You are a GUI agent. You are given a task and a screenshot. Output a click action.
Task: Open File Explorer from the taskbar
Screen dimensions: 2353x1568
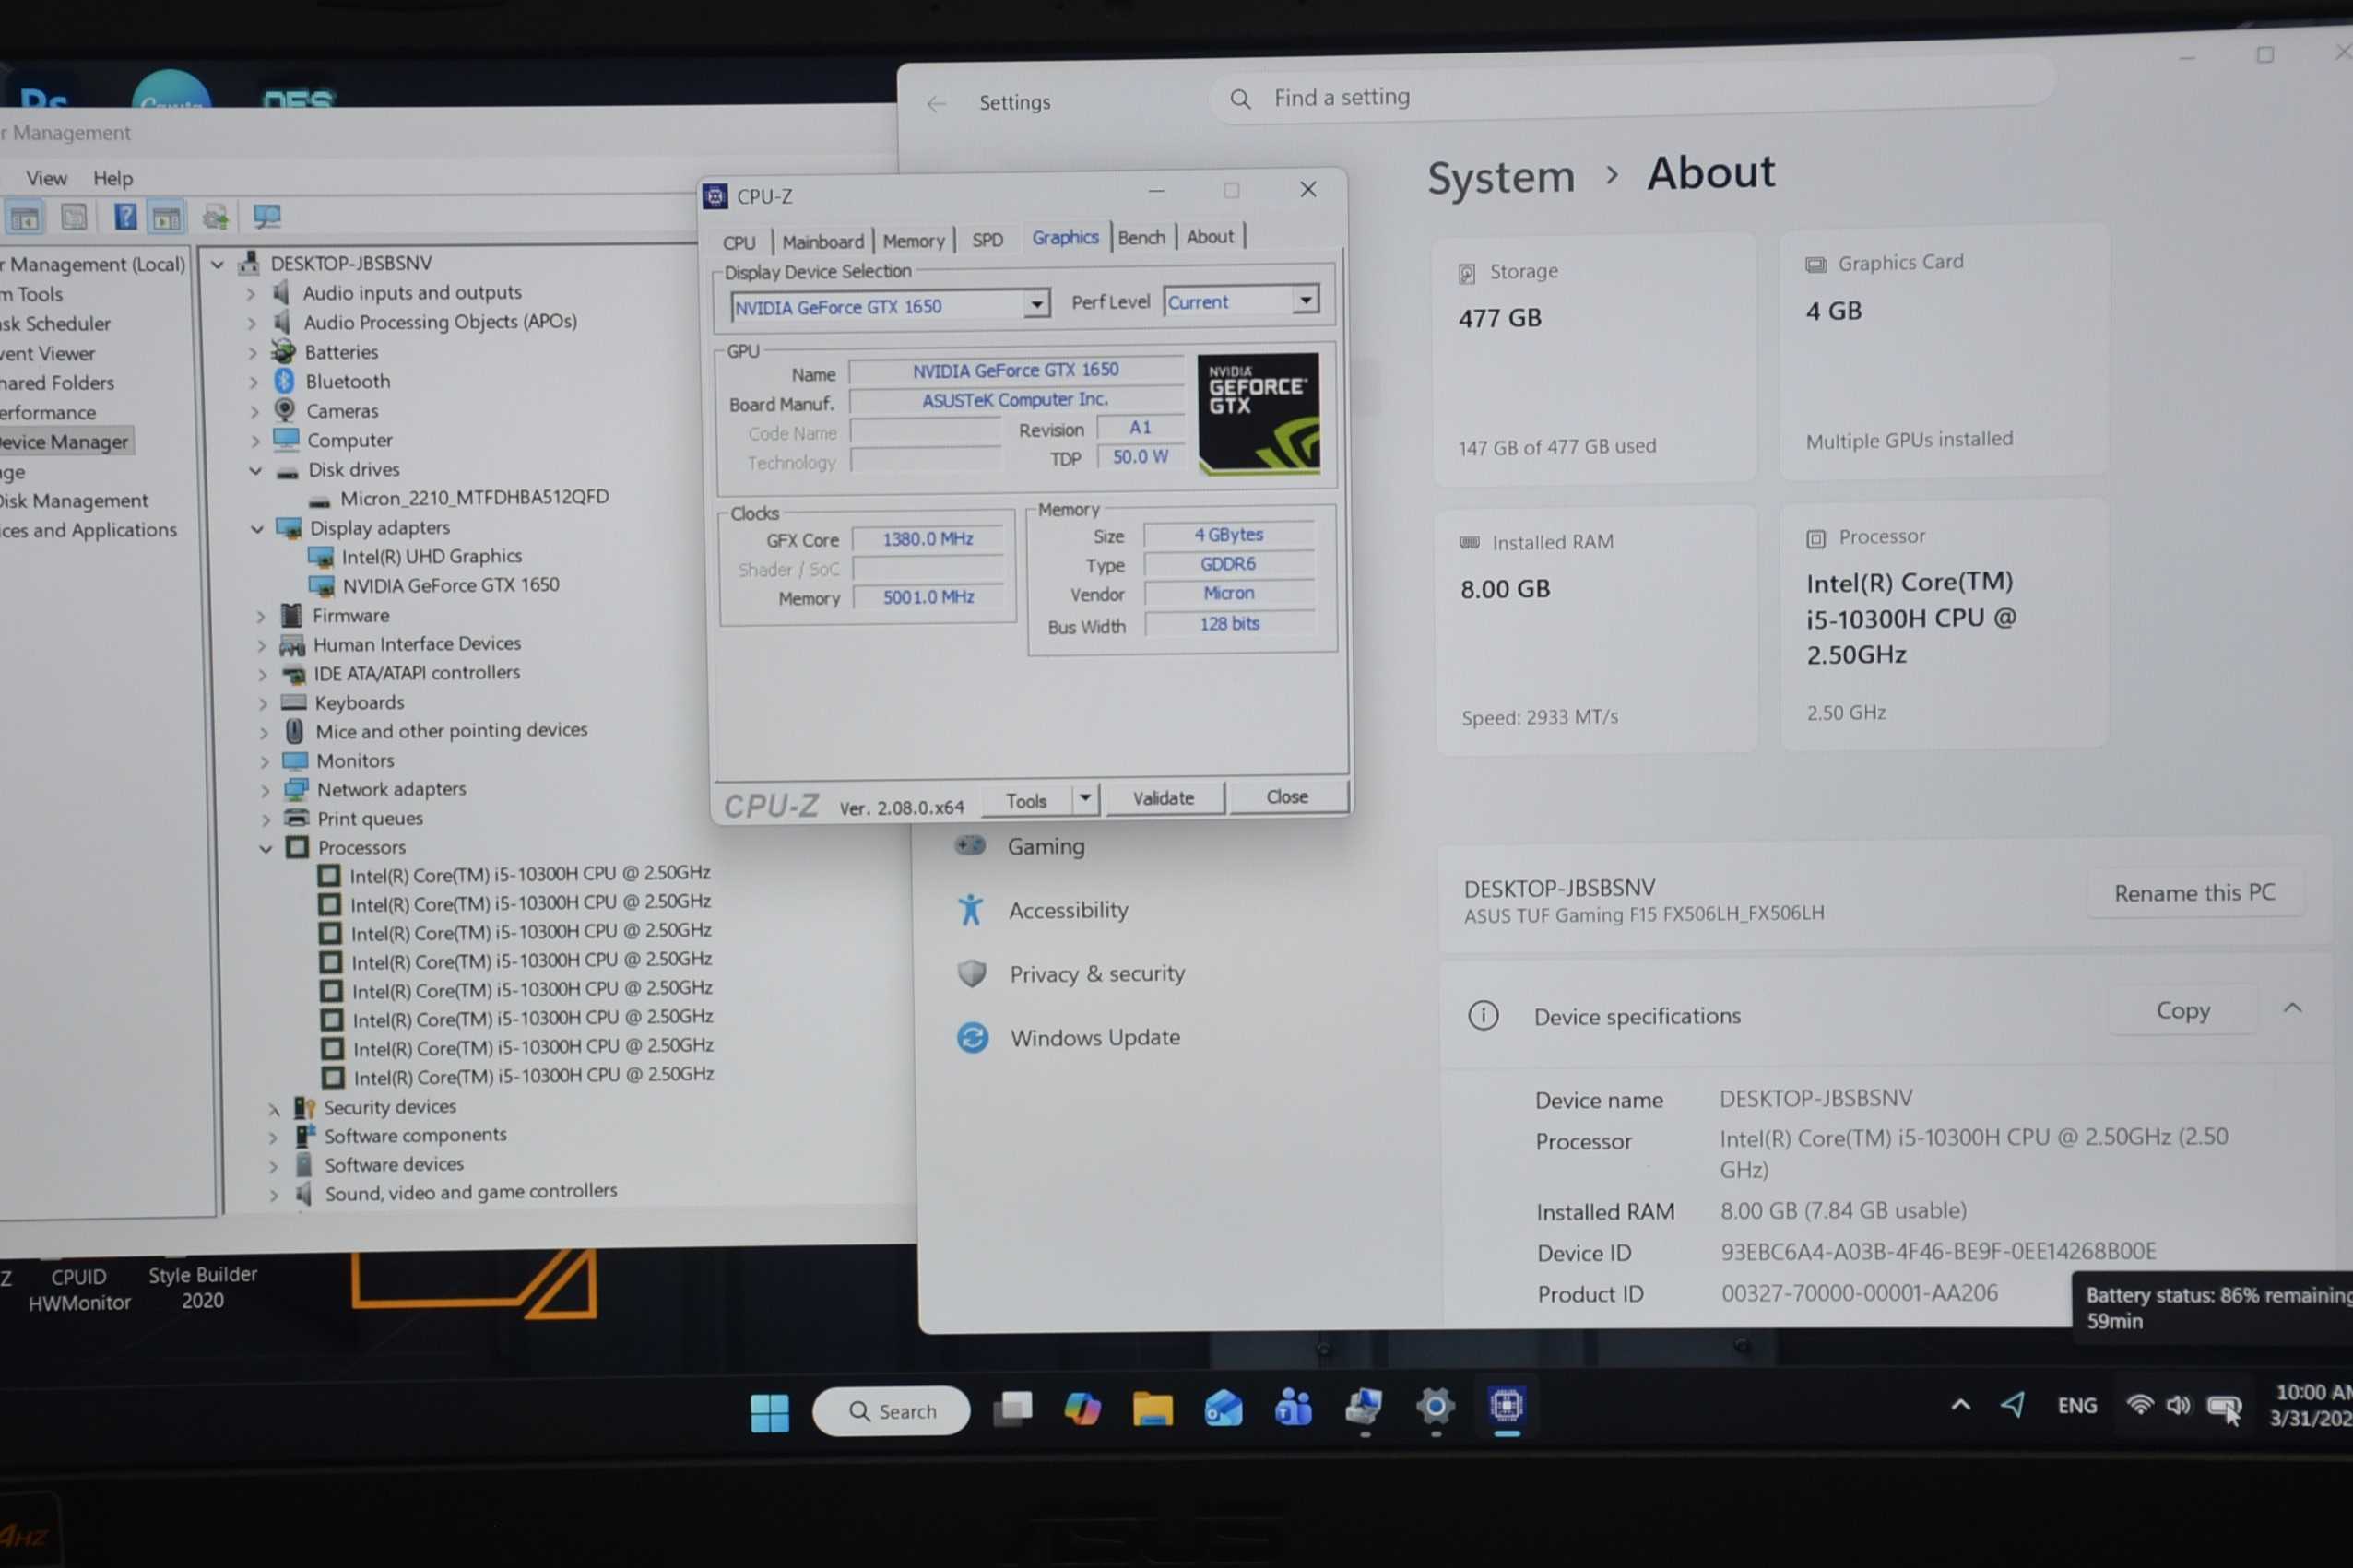pyautogui.click(x=1152, y=1409)
